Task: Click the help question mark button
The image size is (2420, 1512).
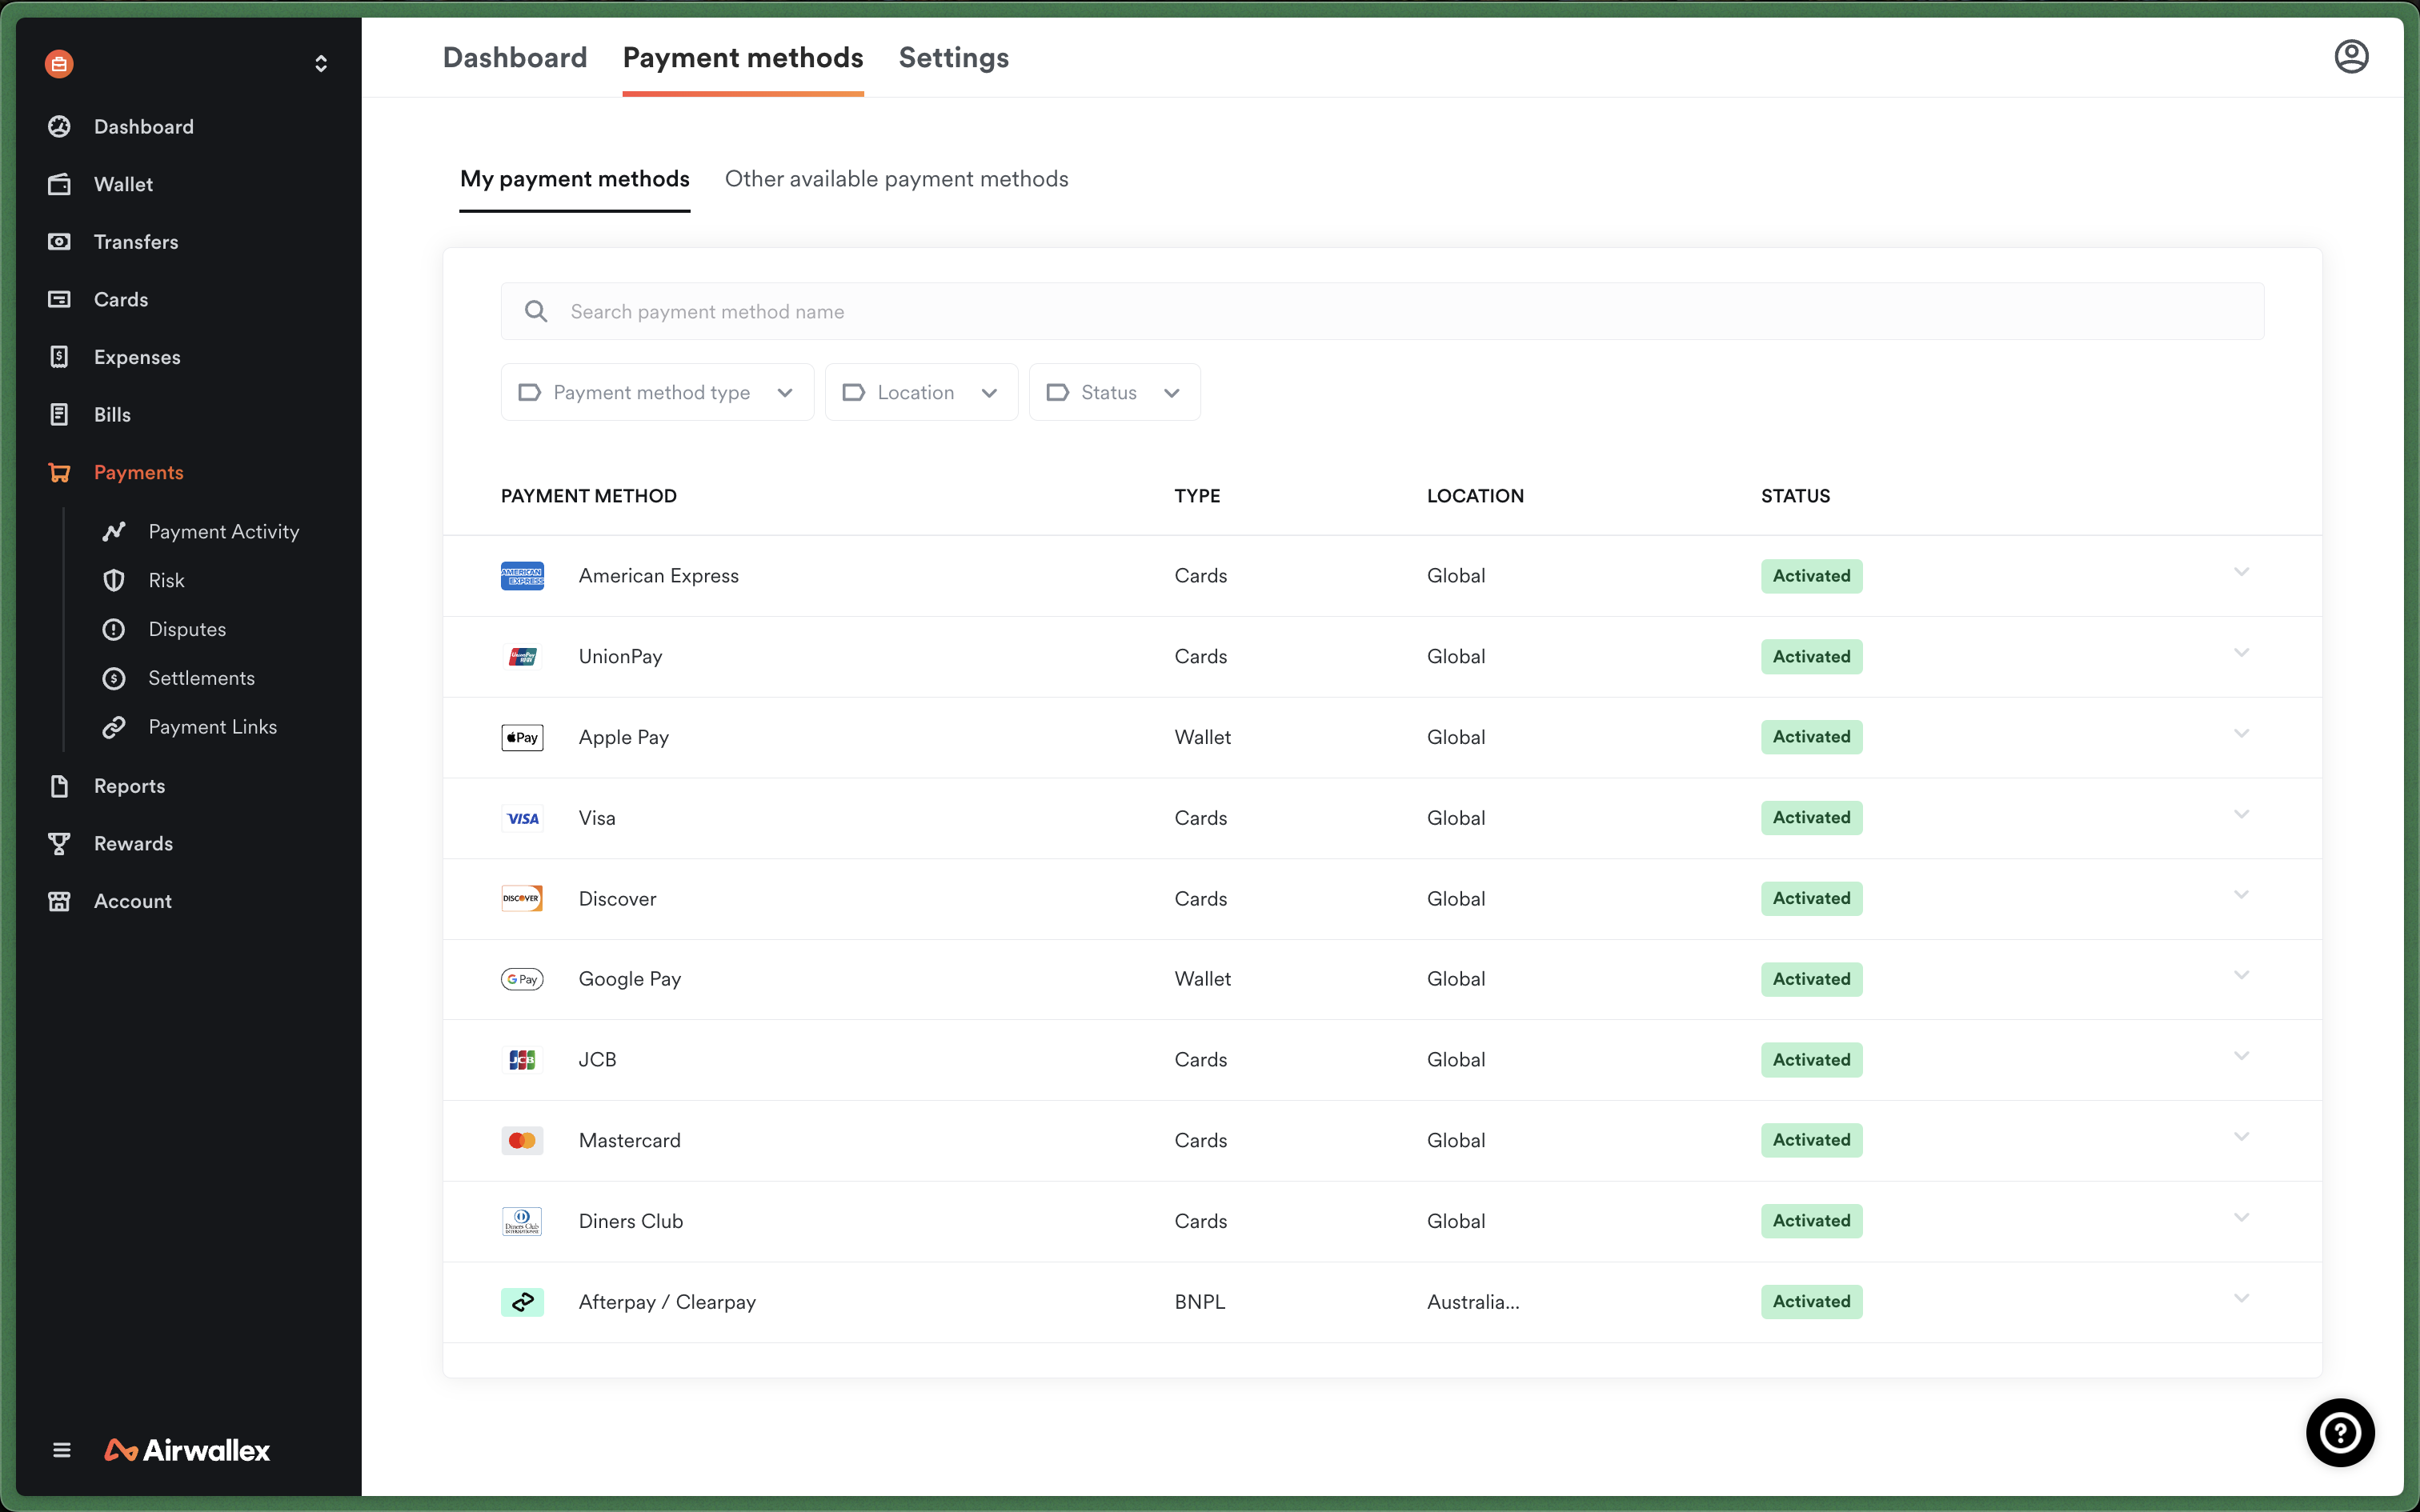Action: click(x=2339, y=1432)
